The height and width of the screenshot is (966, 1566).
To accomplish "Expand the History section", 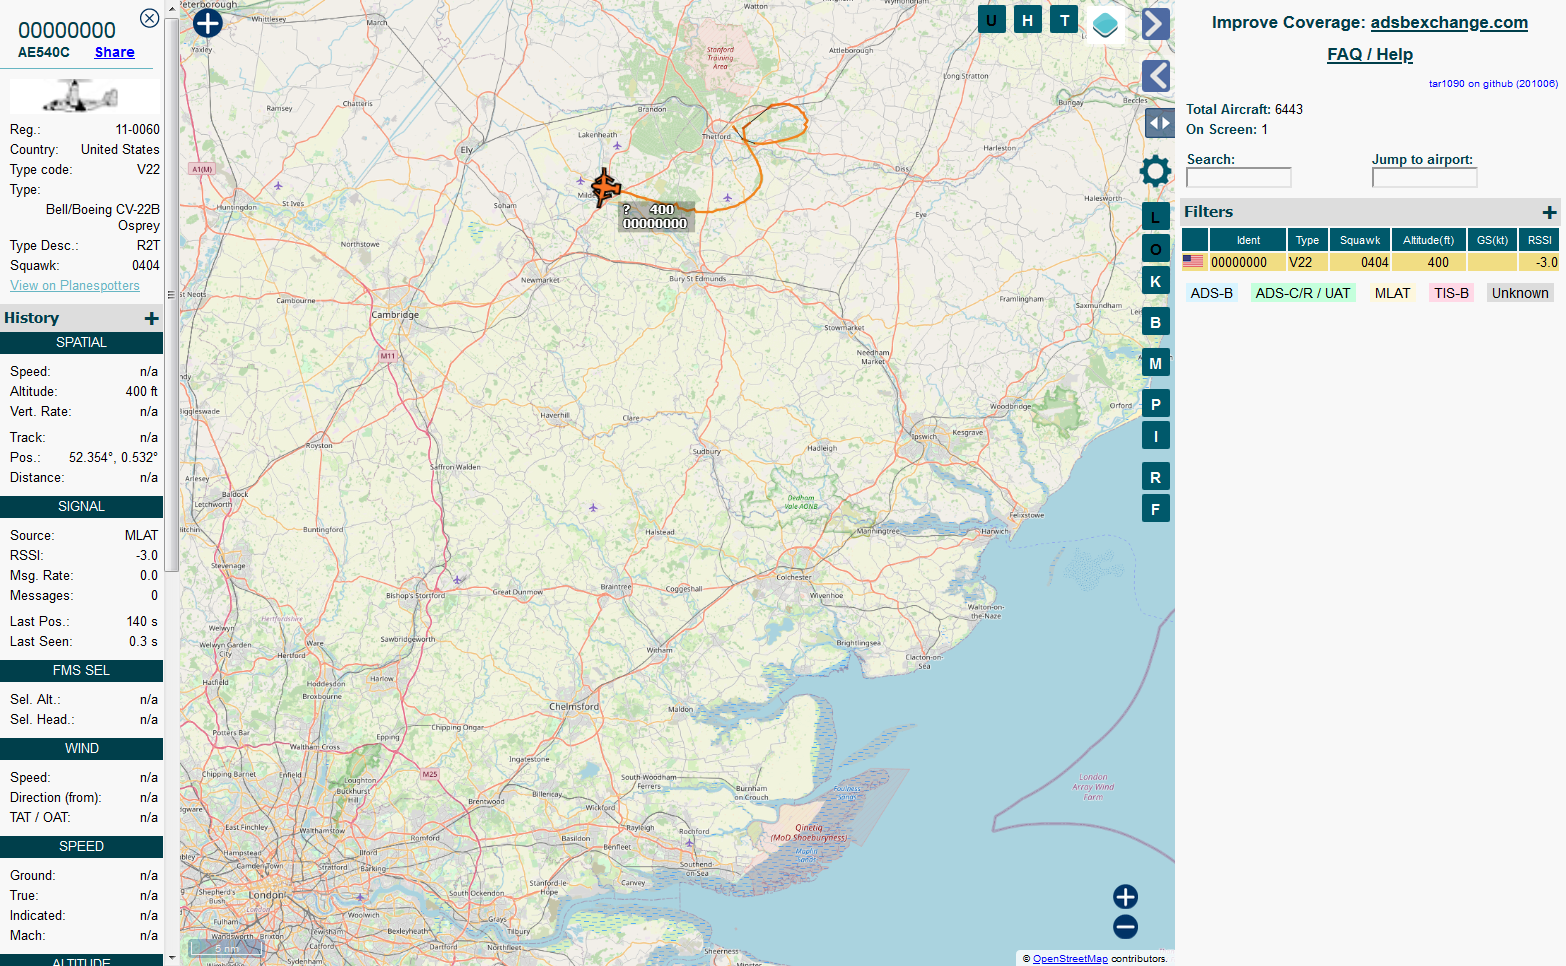I will click(x=151, y=318).
